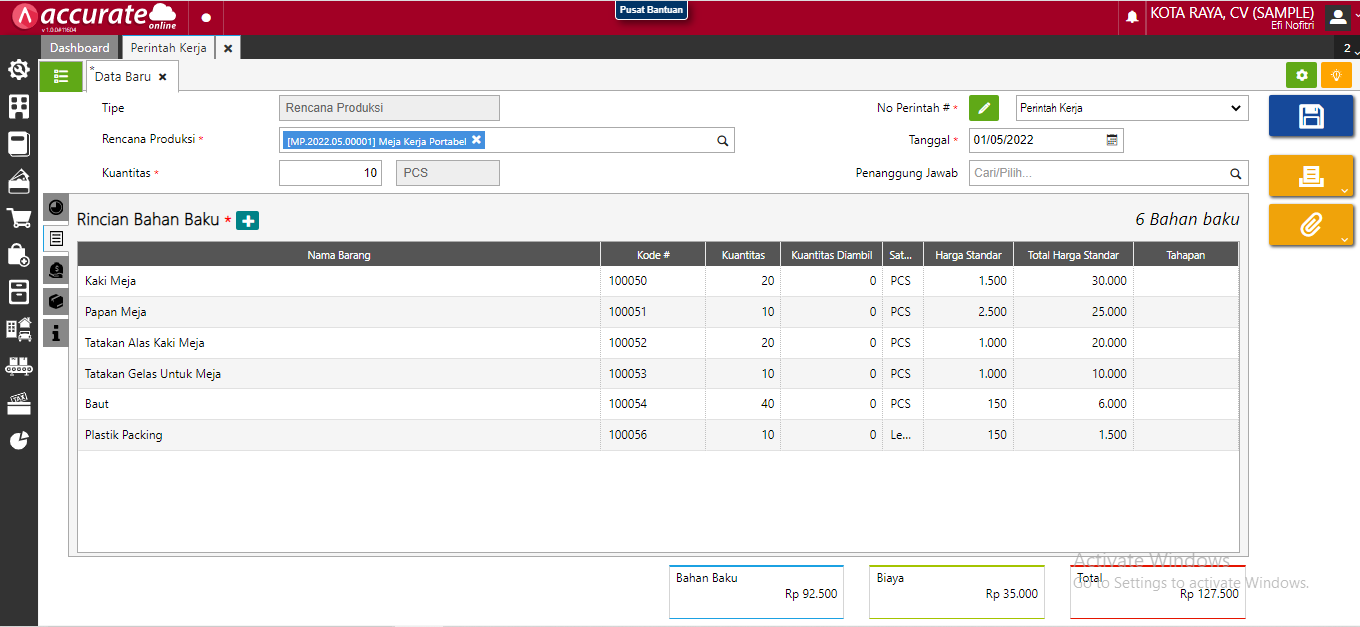Open the fixed assets building-truck icon

pyautogui.click(x=18, y=329)
